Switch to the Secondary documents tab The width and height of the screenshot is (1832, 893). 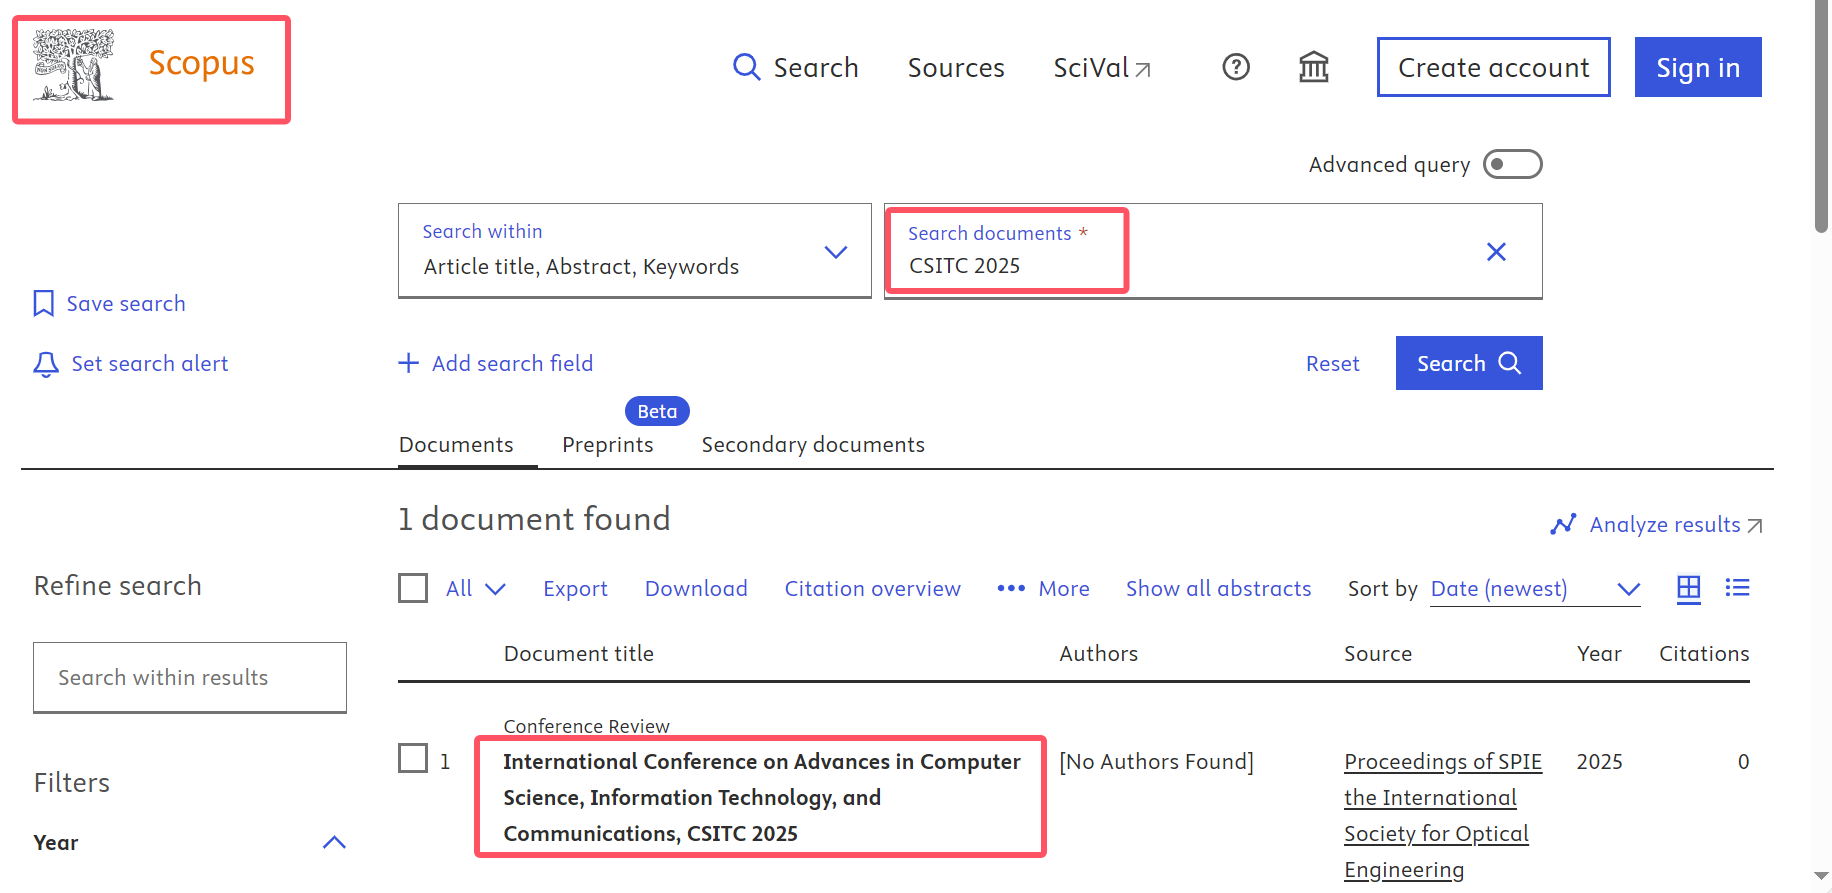(813, 444)
